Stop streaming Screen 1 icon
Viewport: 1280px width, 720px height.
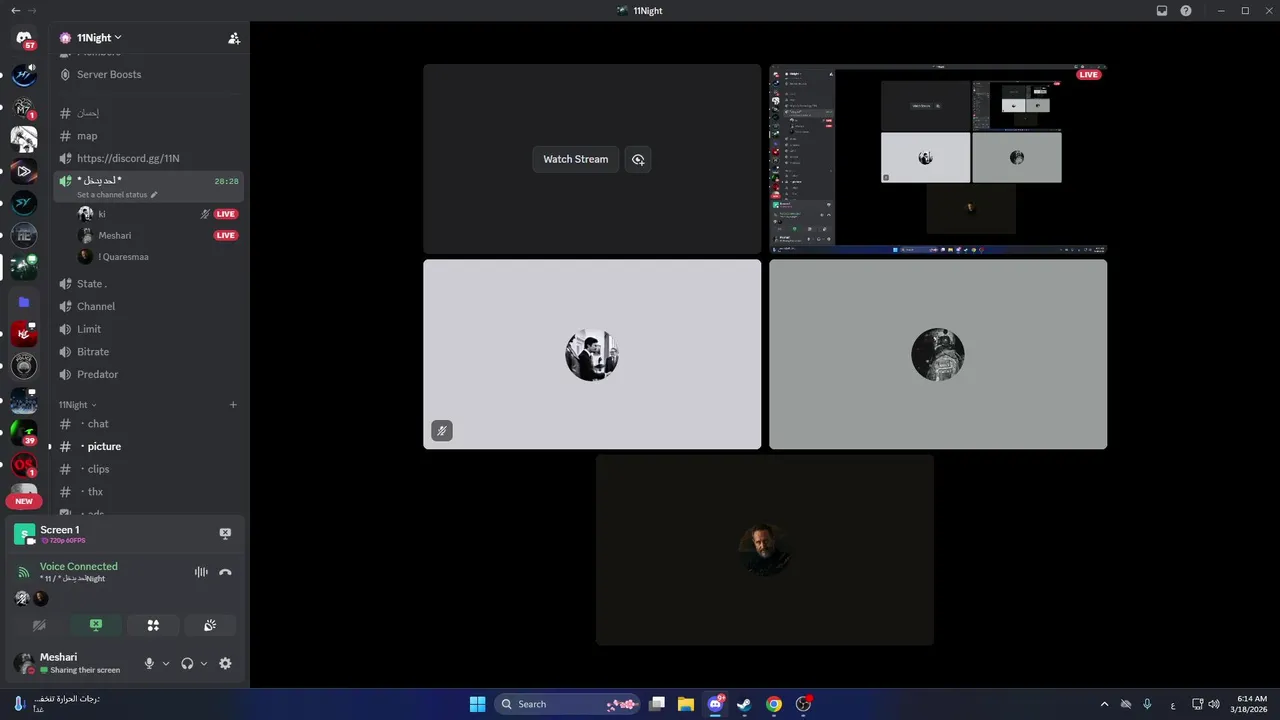coord(225,534)
